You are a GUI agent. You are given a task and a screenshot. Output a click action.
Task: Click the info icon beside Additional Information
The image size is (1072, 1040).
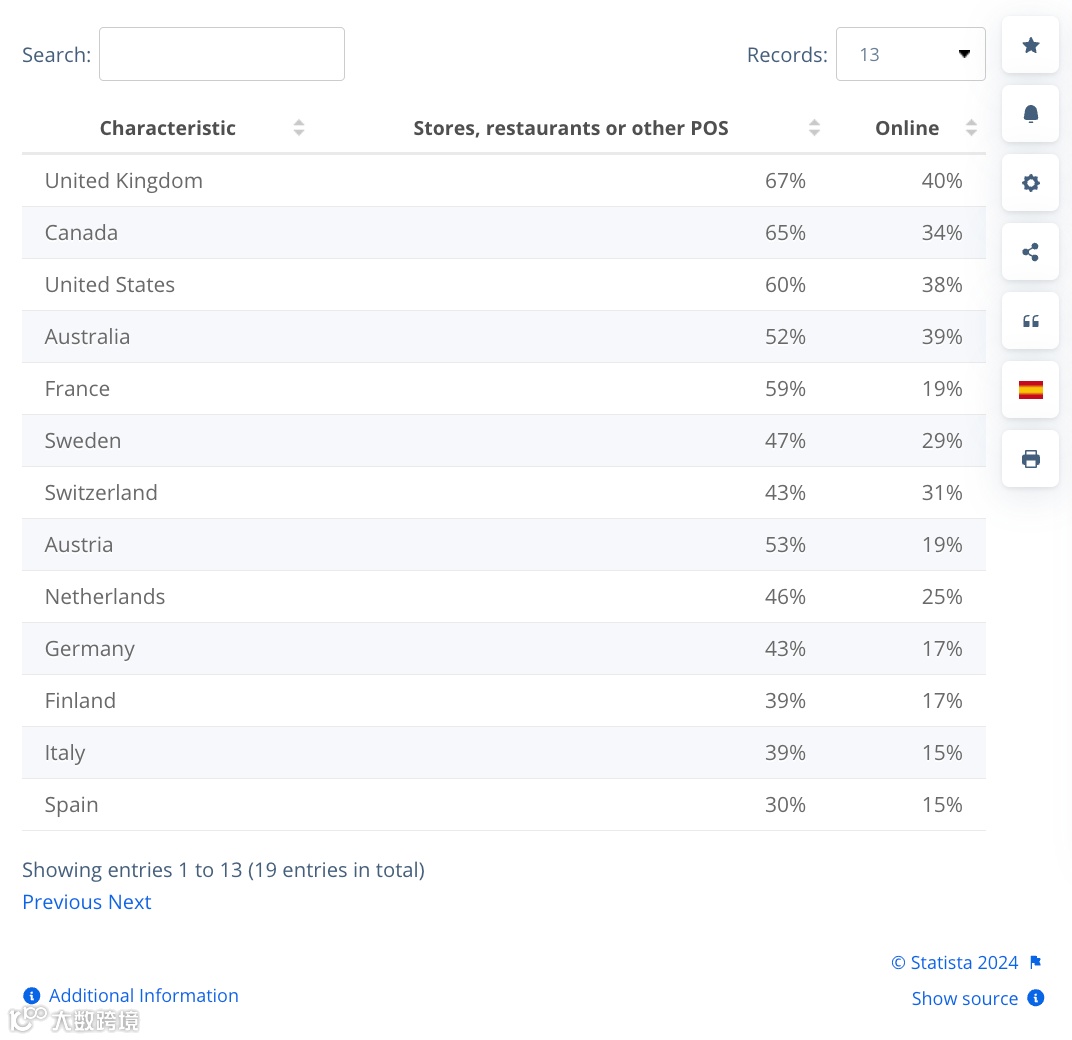coord(32,996)
